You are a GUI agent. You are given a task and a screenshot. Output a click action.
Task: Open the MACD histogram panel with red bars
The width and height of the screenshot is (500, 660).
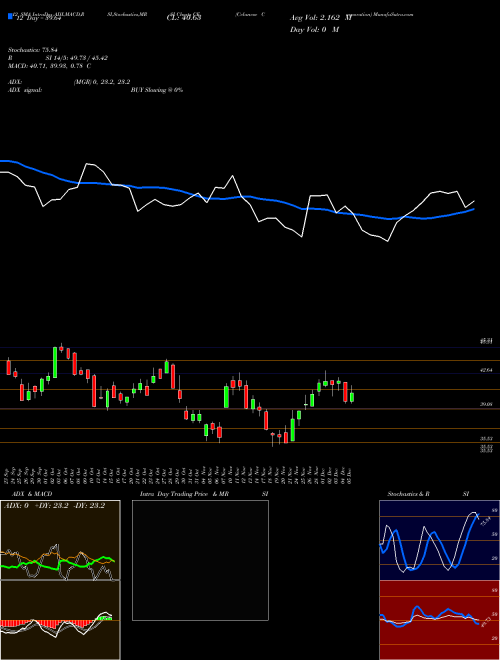pyautogui.click(x=60, y=620)
